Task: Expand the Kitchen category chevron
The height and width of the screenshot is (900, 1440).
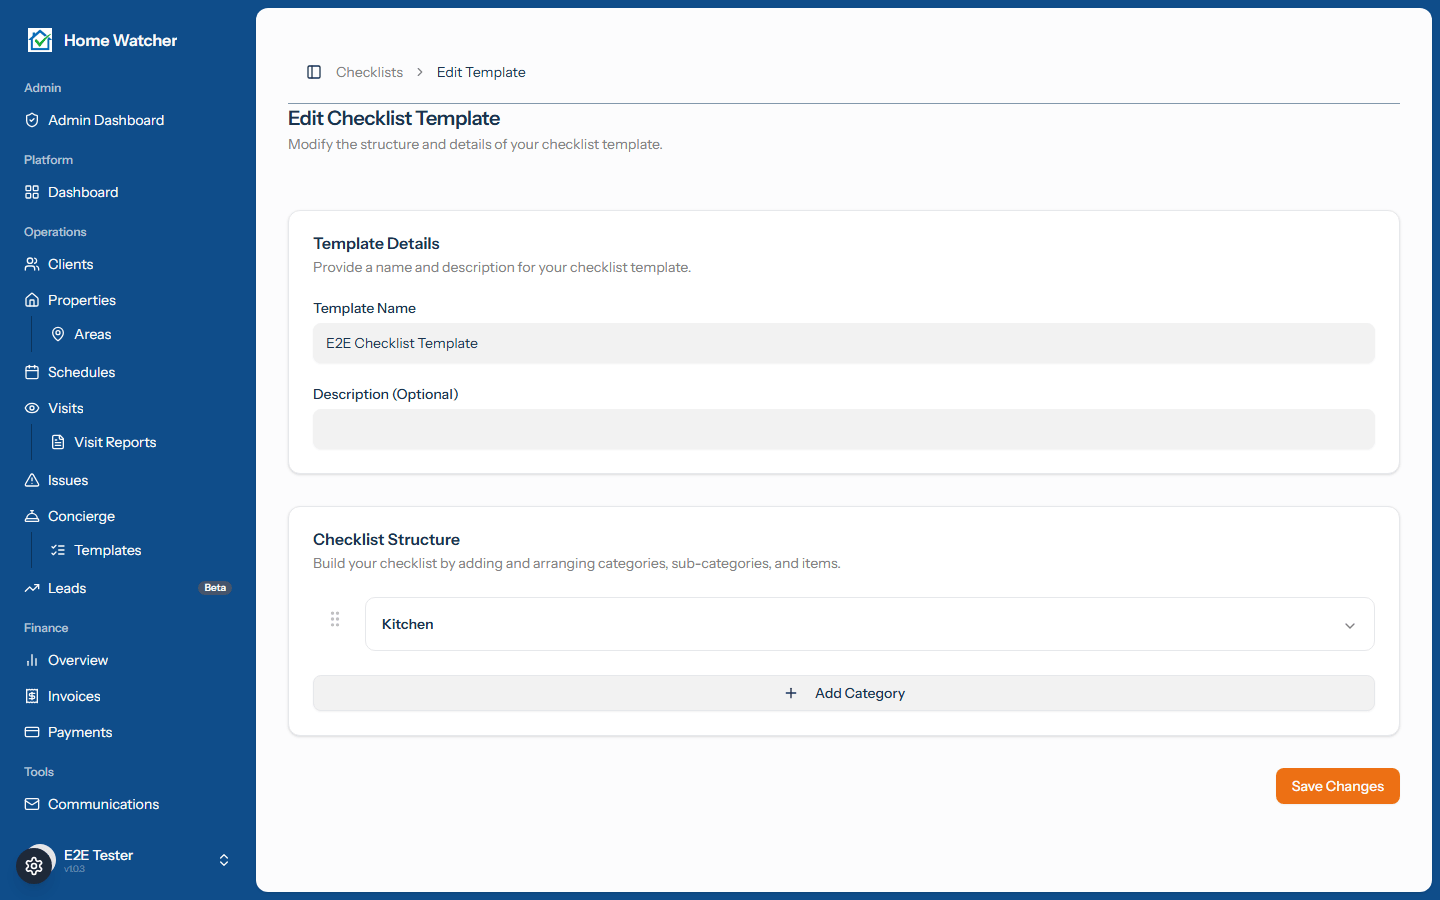Action: (1350, 625)
